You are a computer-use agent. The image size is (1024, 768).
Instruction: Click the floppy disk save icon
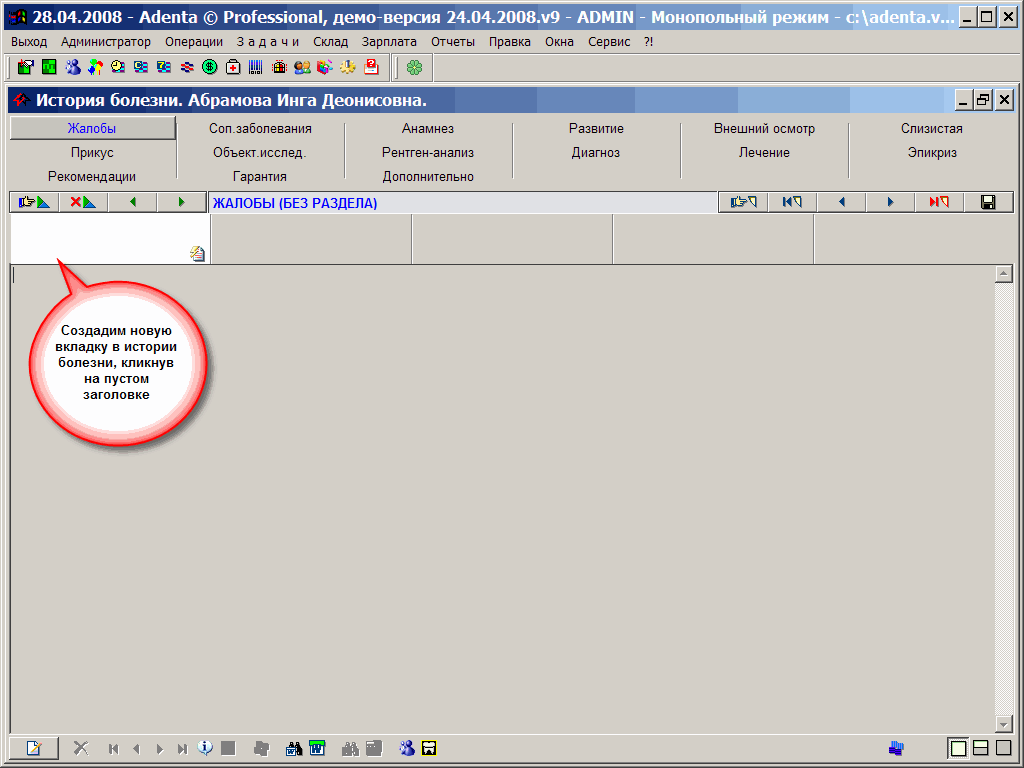tap(988, 202)
